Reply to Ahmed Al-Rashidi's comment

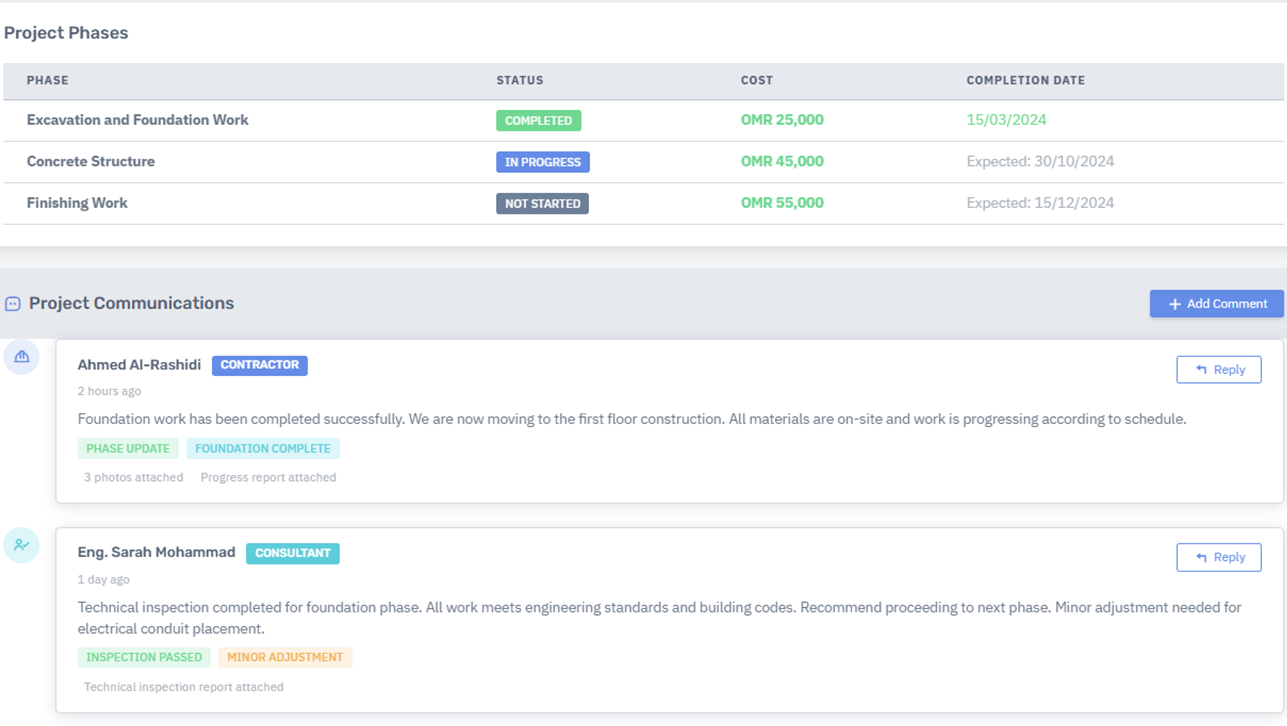point(1218,370)
